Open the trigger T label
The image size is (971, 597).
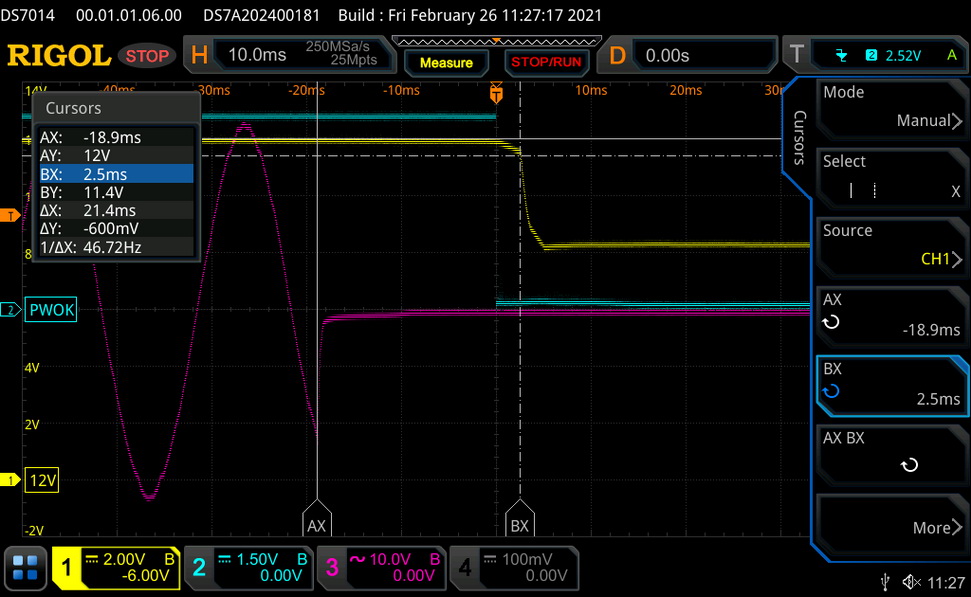click(x=796, y=54)
